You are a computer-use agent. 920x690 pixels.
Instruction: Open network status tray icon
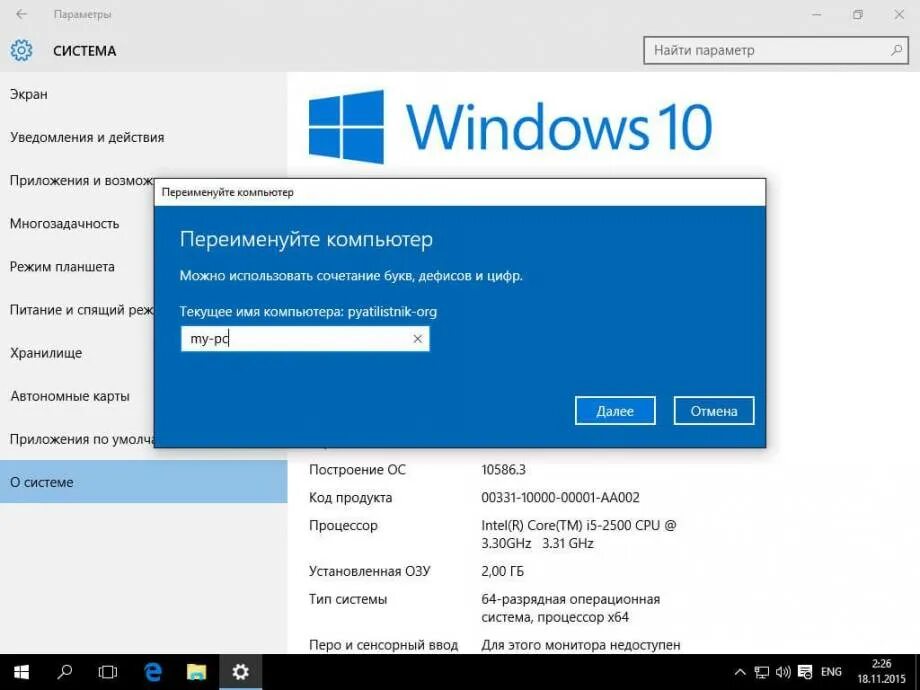click(762, 672)
